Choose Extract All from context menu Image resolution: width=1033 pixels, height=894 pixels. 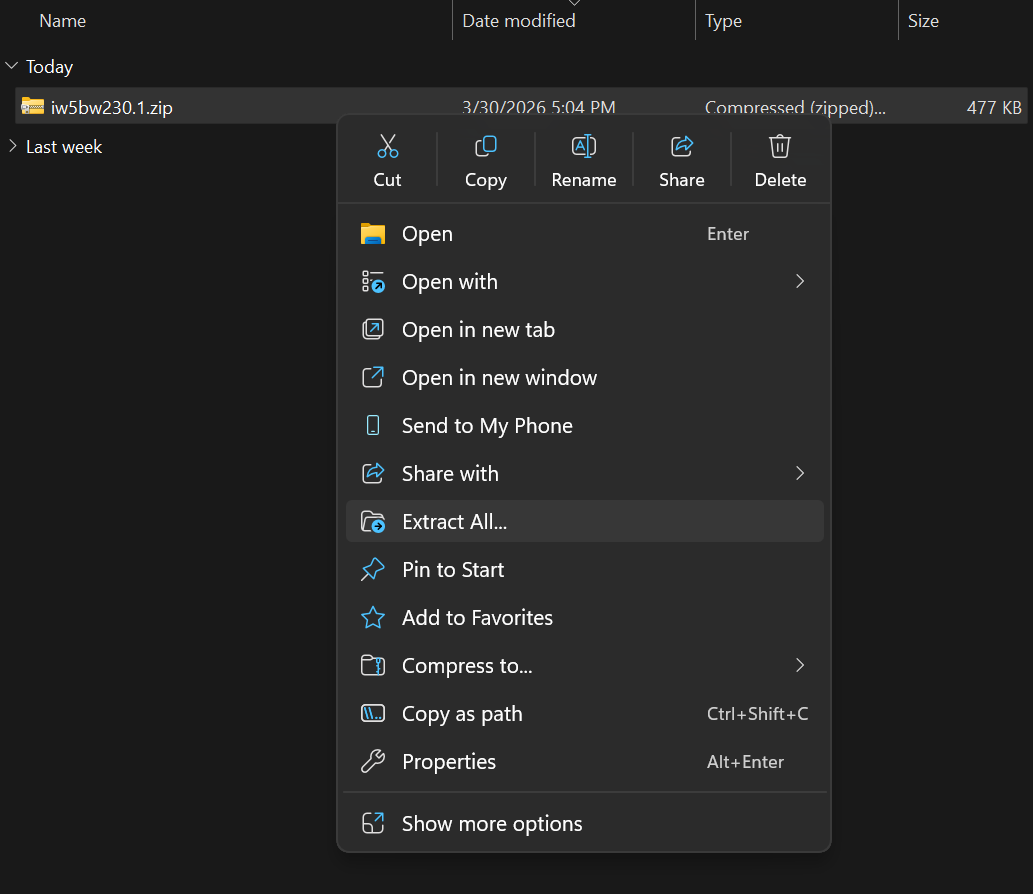[x=455, y=522]
